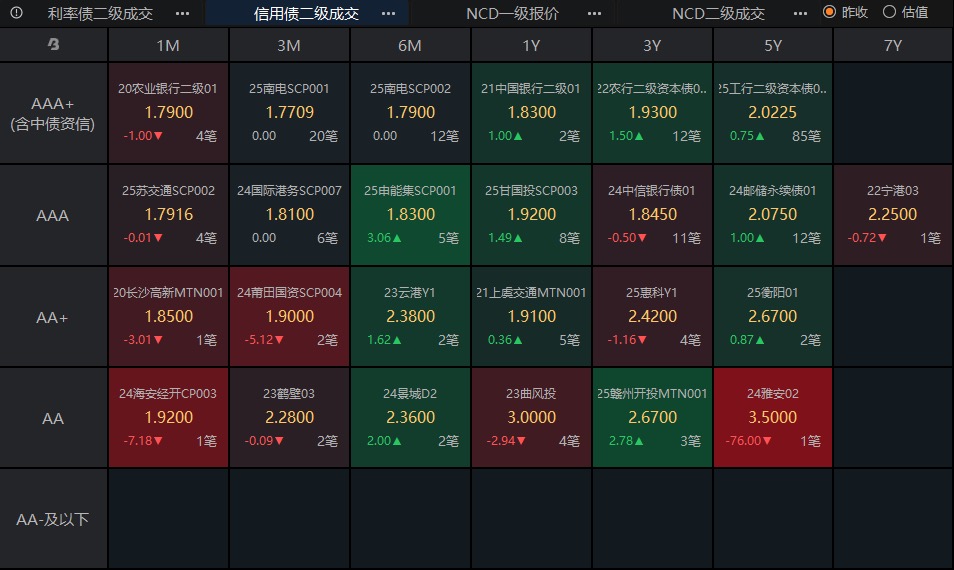Click the 22农行二级资本债 bond name

[x=652, y=89]
